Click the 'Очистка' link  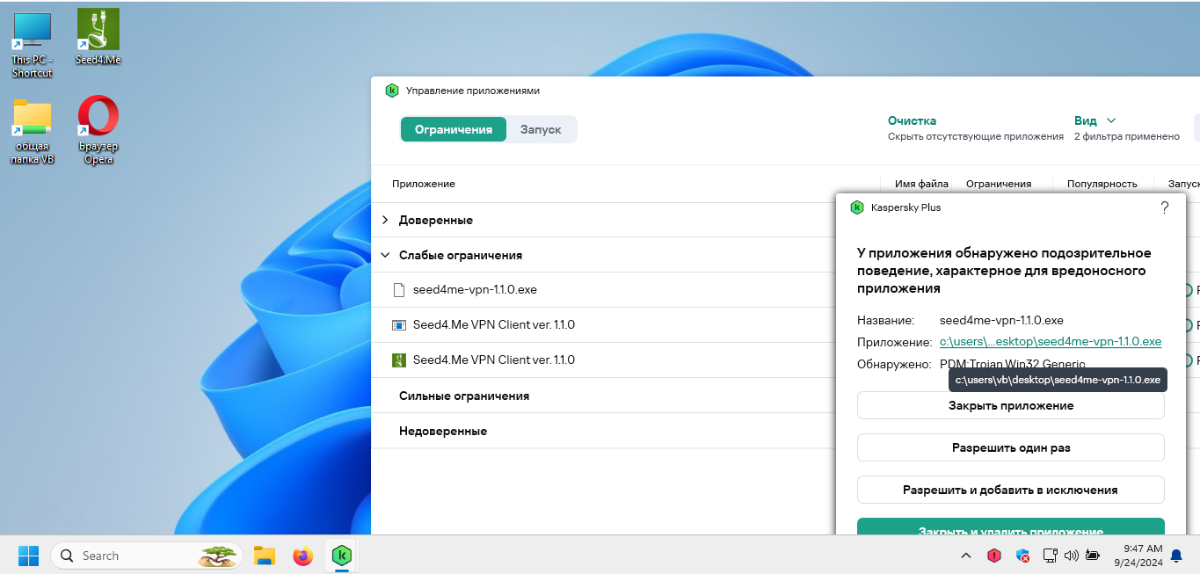[x=912, y=120]
